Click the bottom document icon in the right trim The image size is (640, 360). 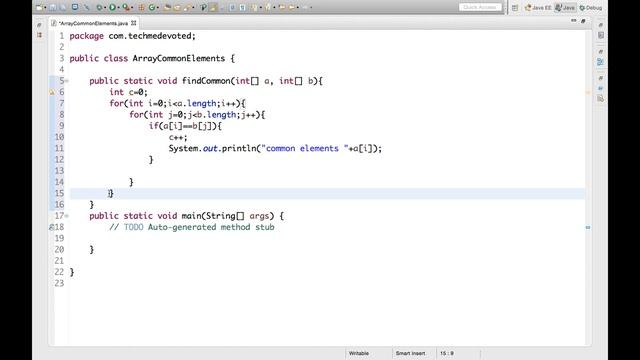[x=600, y=98]
